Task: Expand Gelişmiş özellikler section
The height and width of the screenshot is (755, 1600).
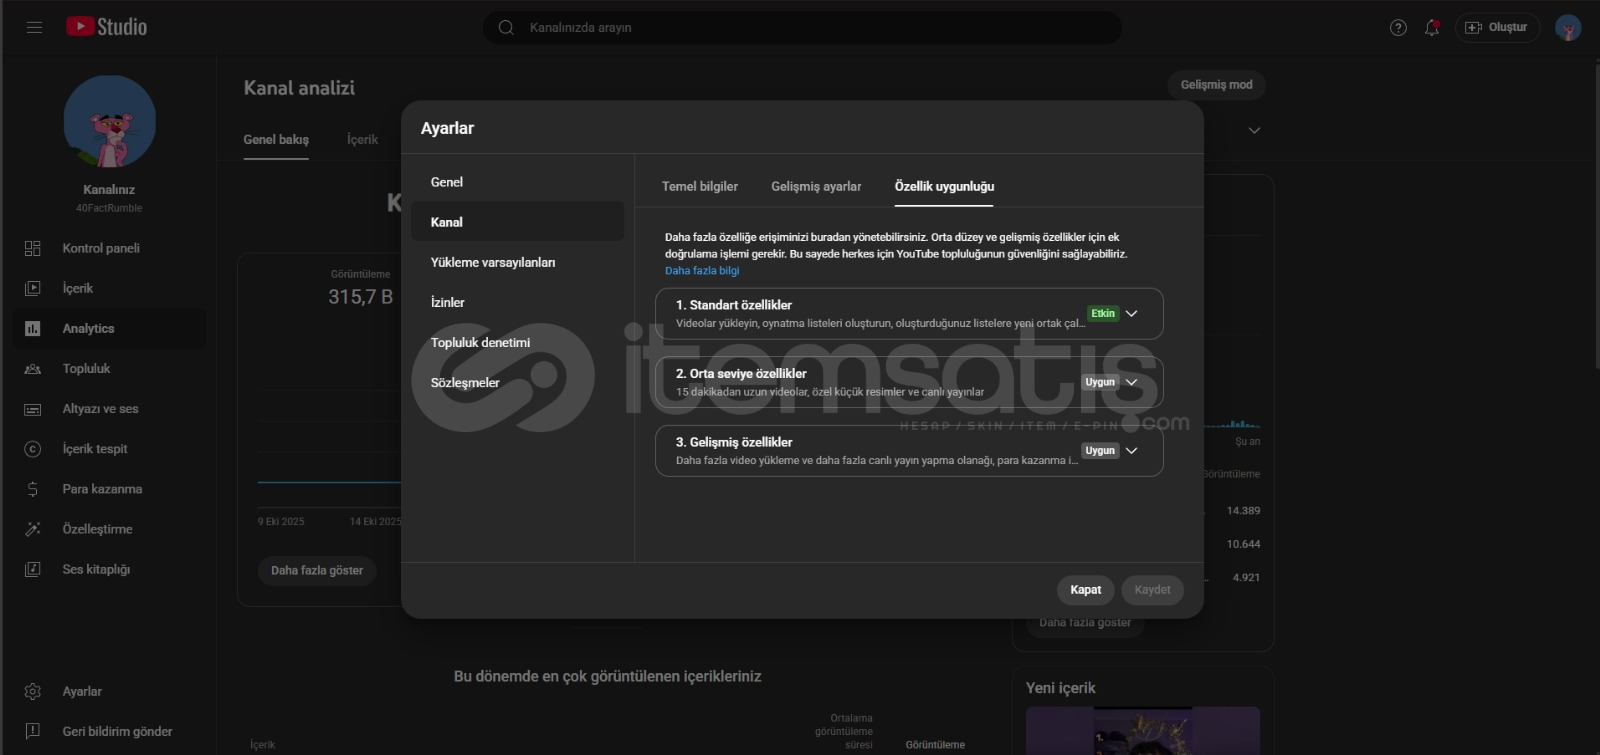Action: coord(1131,451)
